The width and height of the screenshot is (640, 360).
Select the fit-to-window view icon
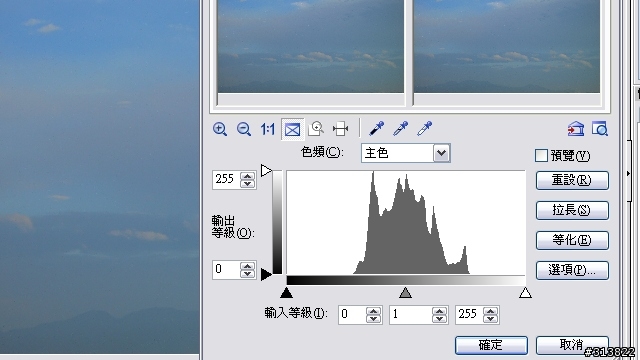coord(292,130)
